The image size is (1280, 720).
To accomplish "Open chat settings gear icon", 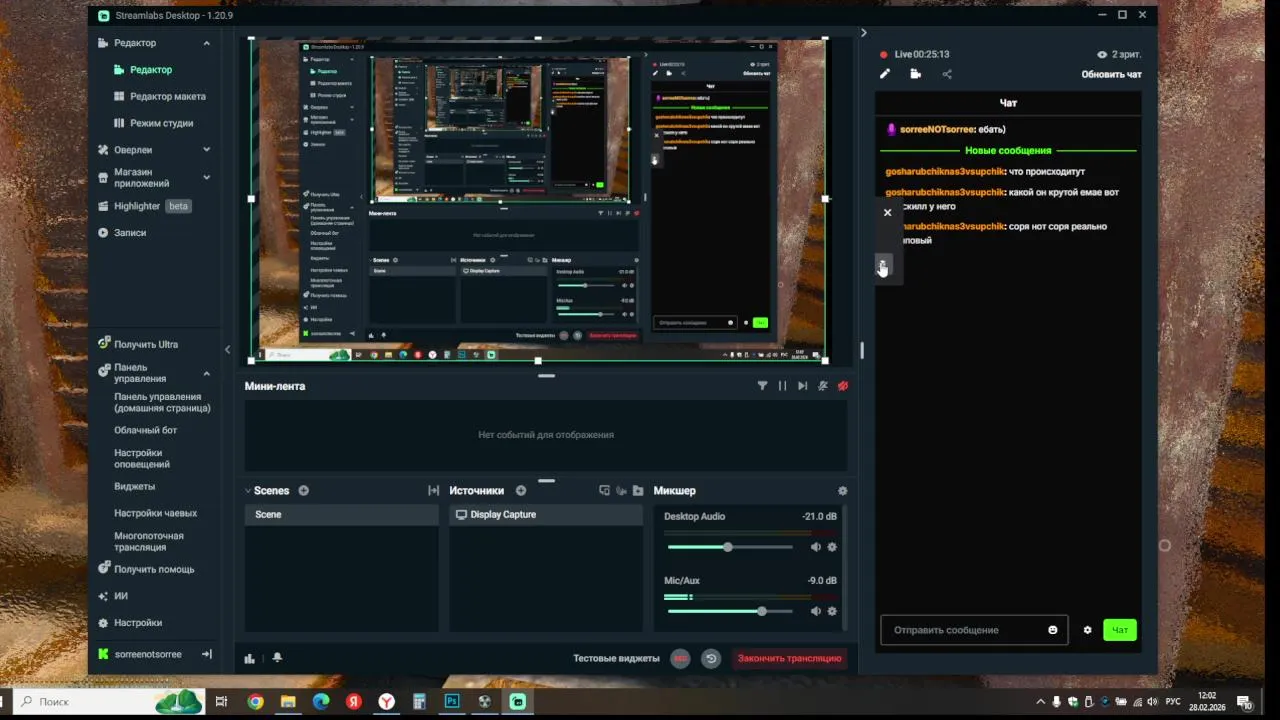I will tap(1087, 630).
